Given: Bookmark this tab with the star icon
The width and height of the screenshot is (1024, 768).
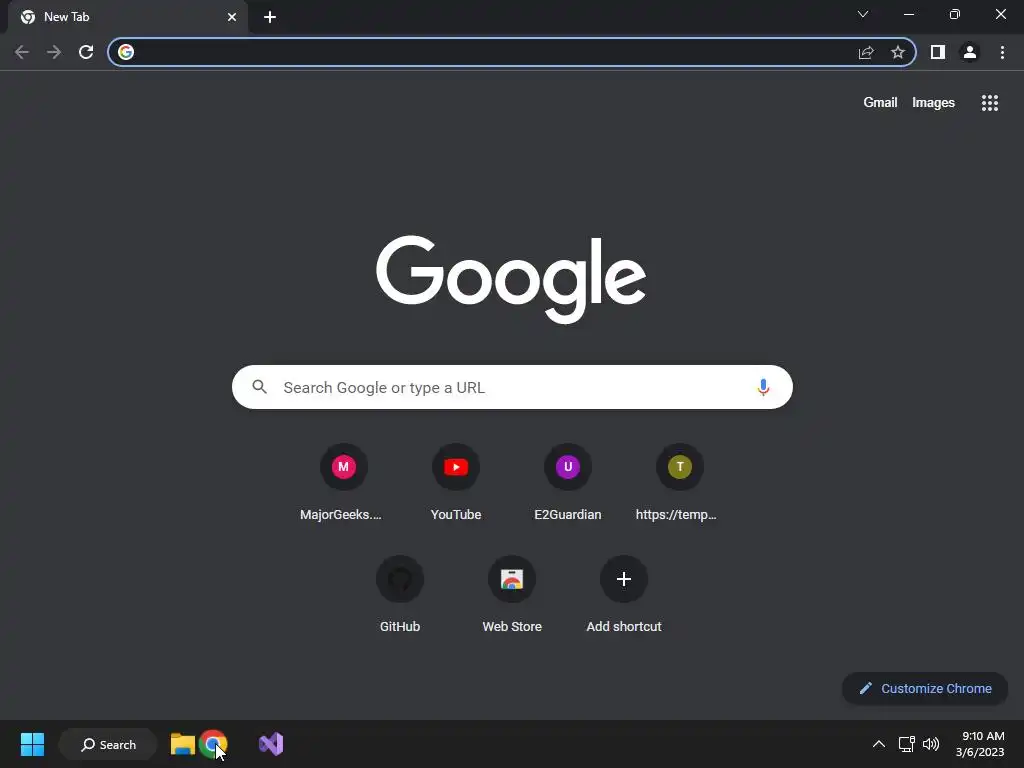Looking at the screenshot, I should coord(898,52).
